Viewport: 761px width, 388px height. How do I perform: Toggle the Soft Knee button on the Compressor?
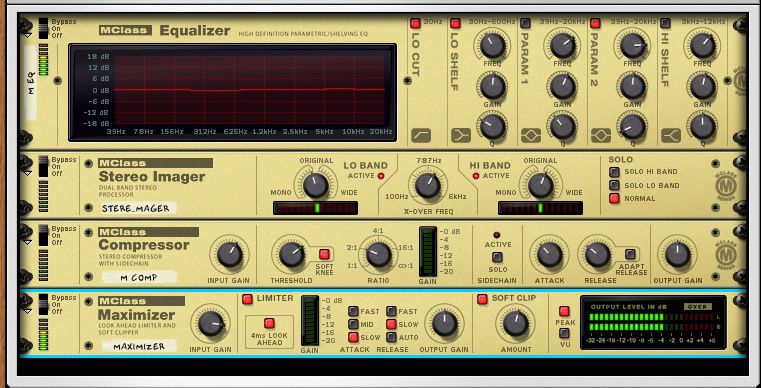tap(324, 254)
